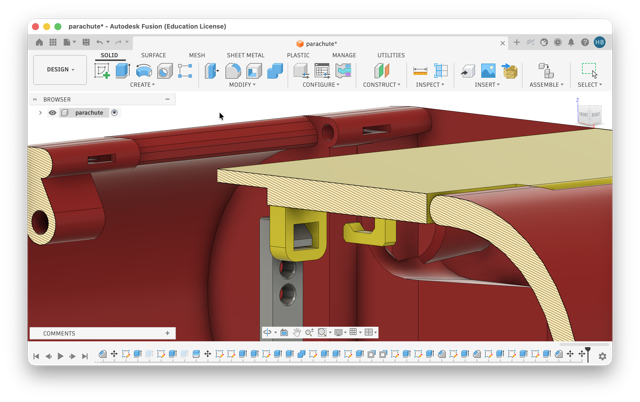
Task: Click the ViewCube in viewport corner
Action: [x=590, y=114]
